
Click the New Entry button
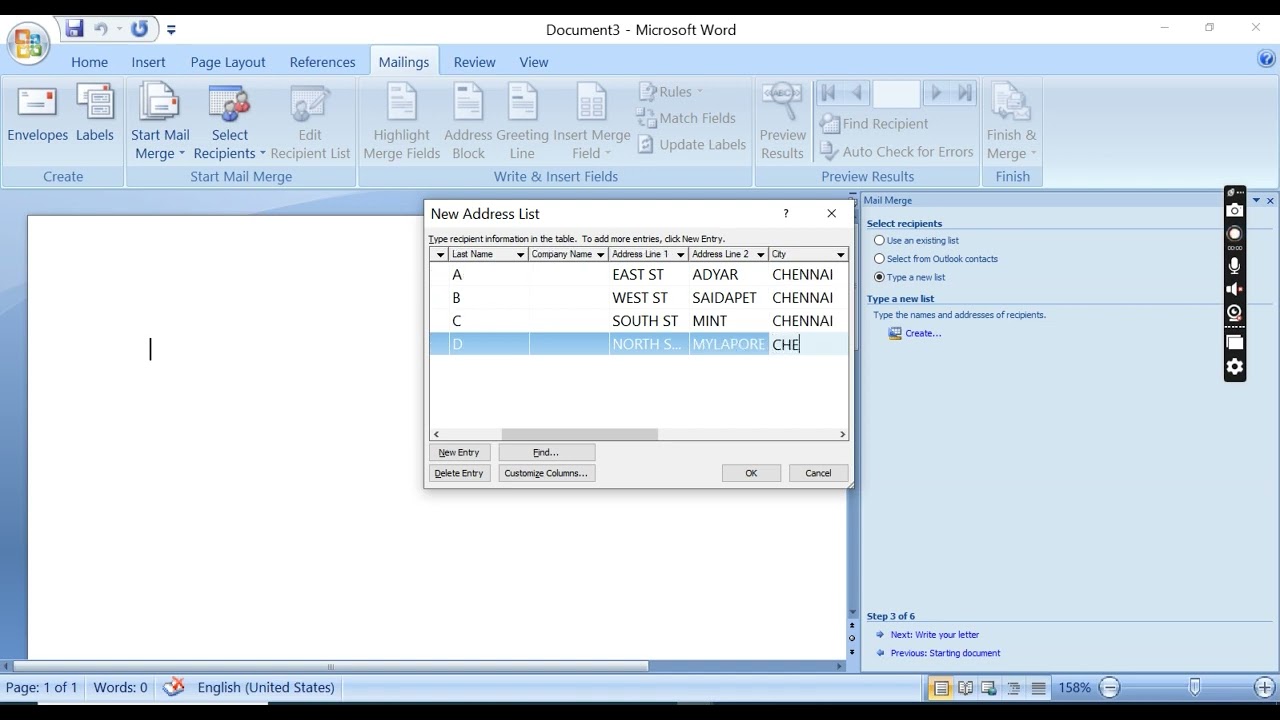pos(459,452)
